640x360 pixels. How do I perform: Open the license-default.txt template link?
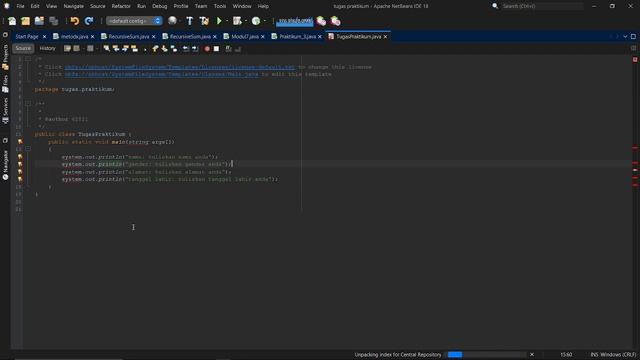coord(180,67)
